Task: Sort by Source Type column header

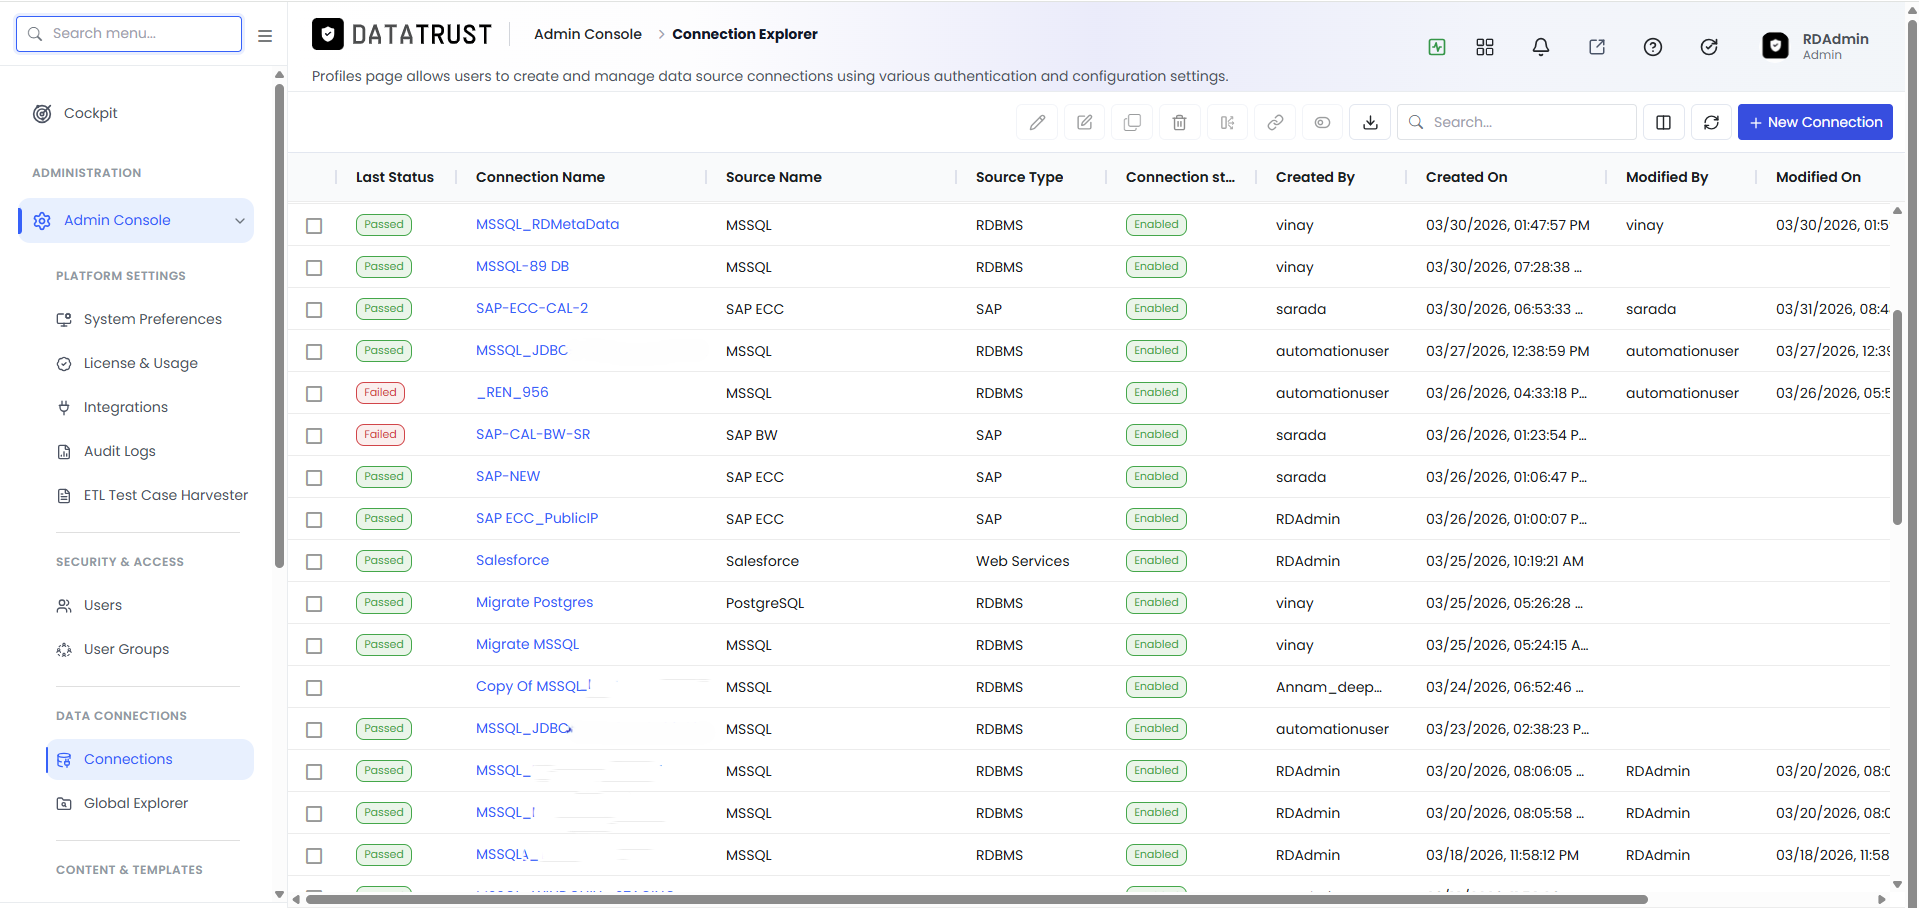Action: (1019, 177)
